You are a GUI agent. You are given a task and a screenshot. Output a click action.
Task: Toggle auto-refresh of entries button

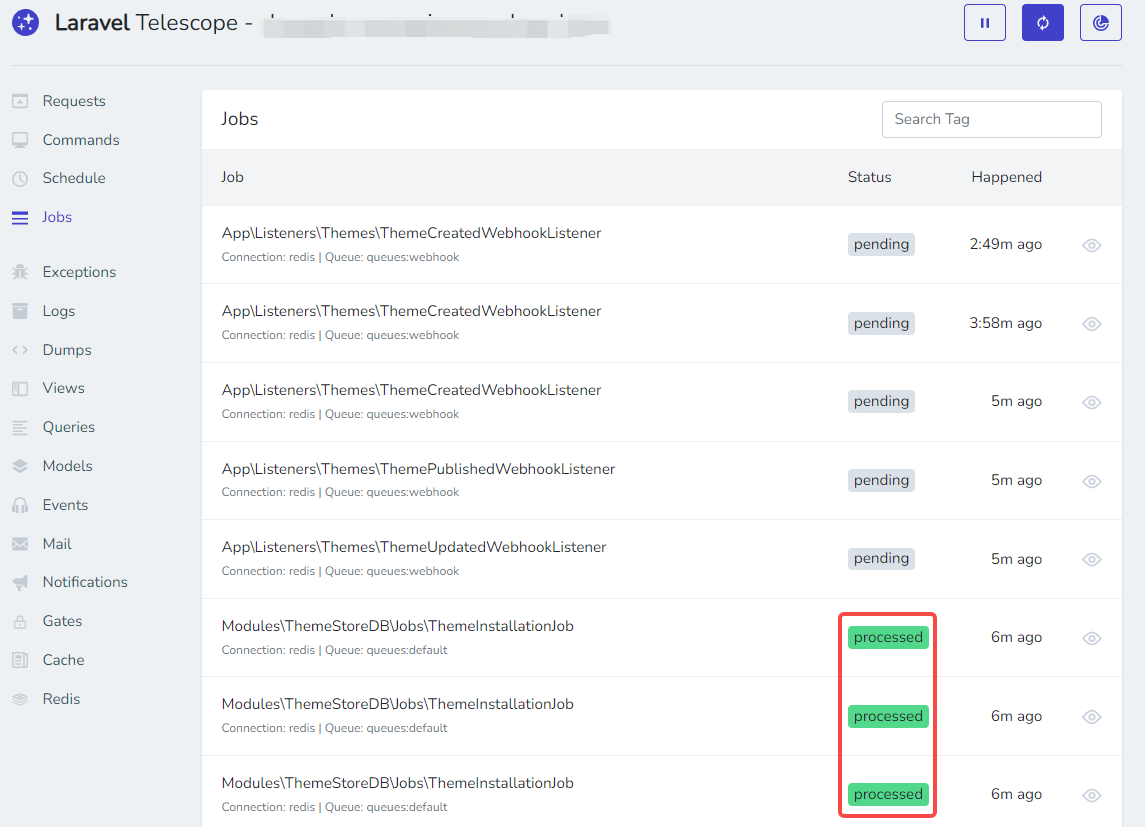point(1042,23)
